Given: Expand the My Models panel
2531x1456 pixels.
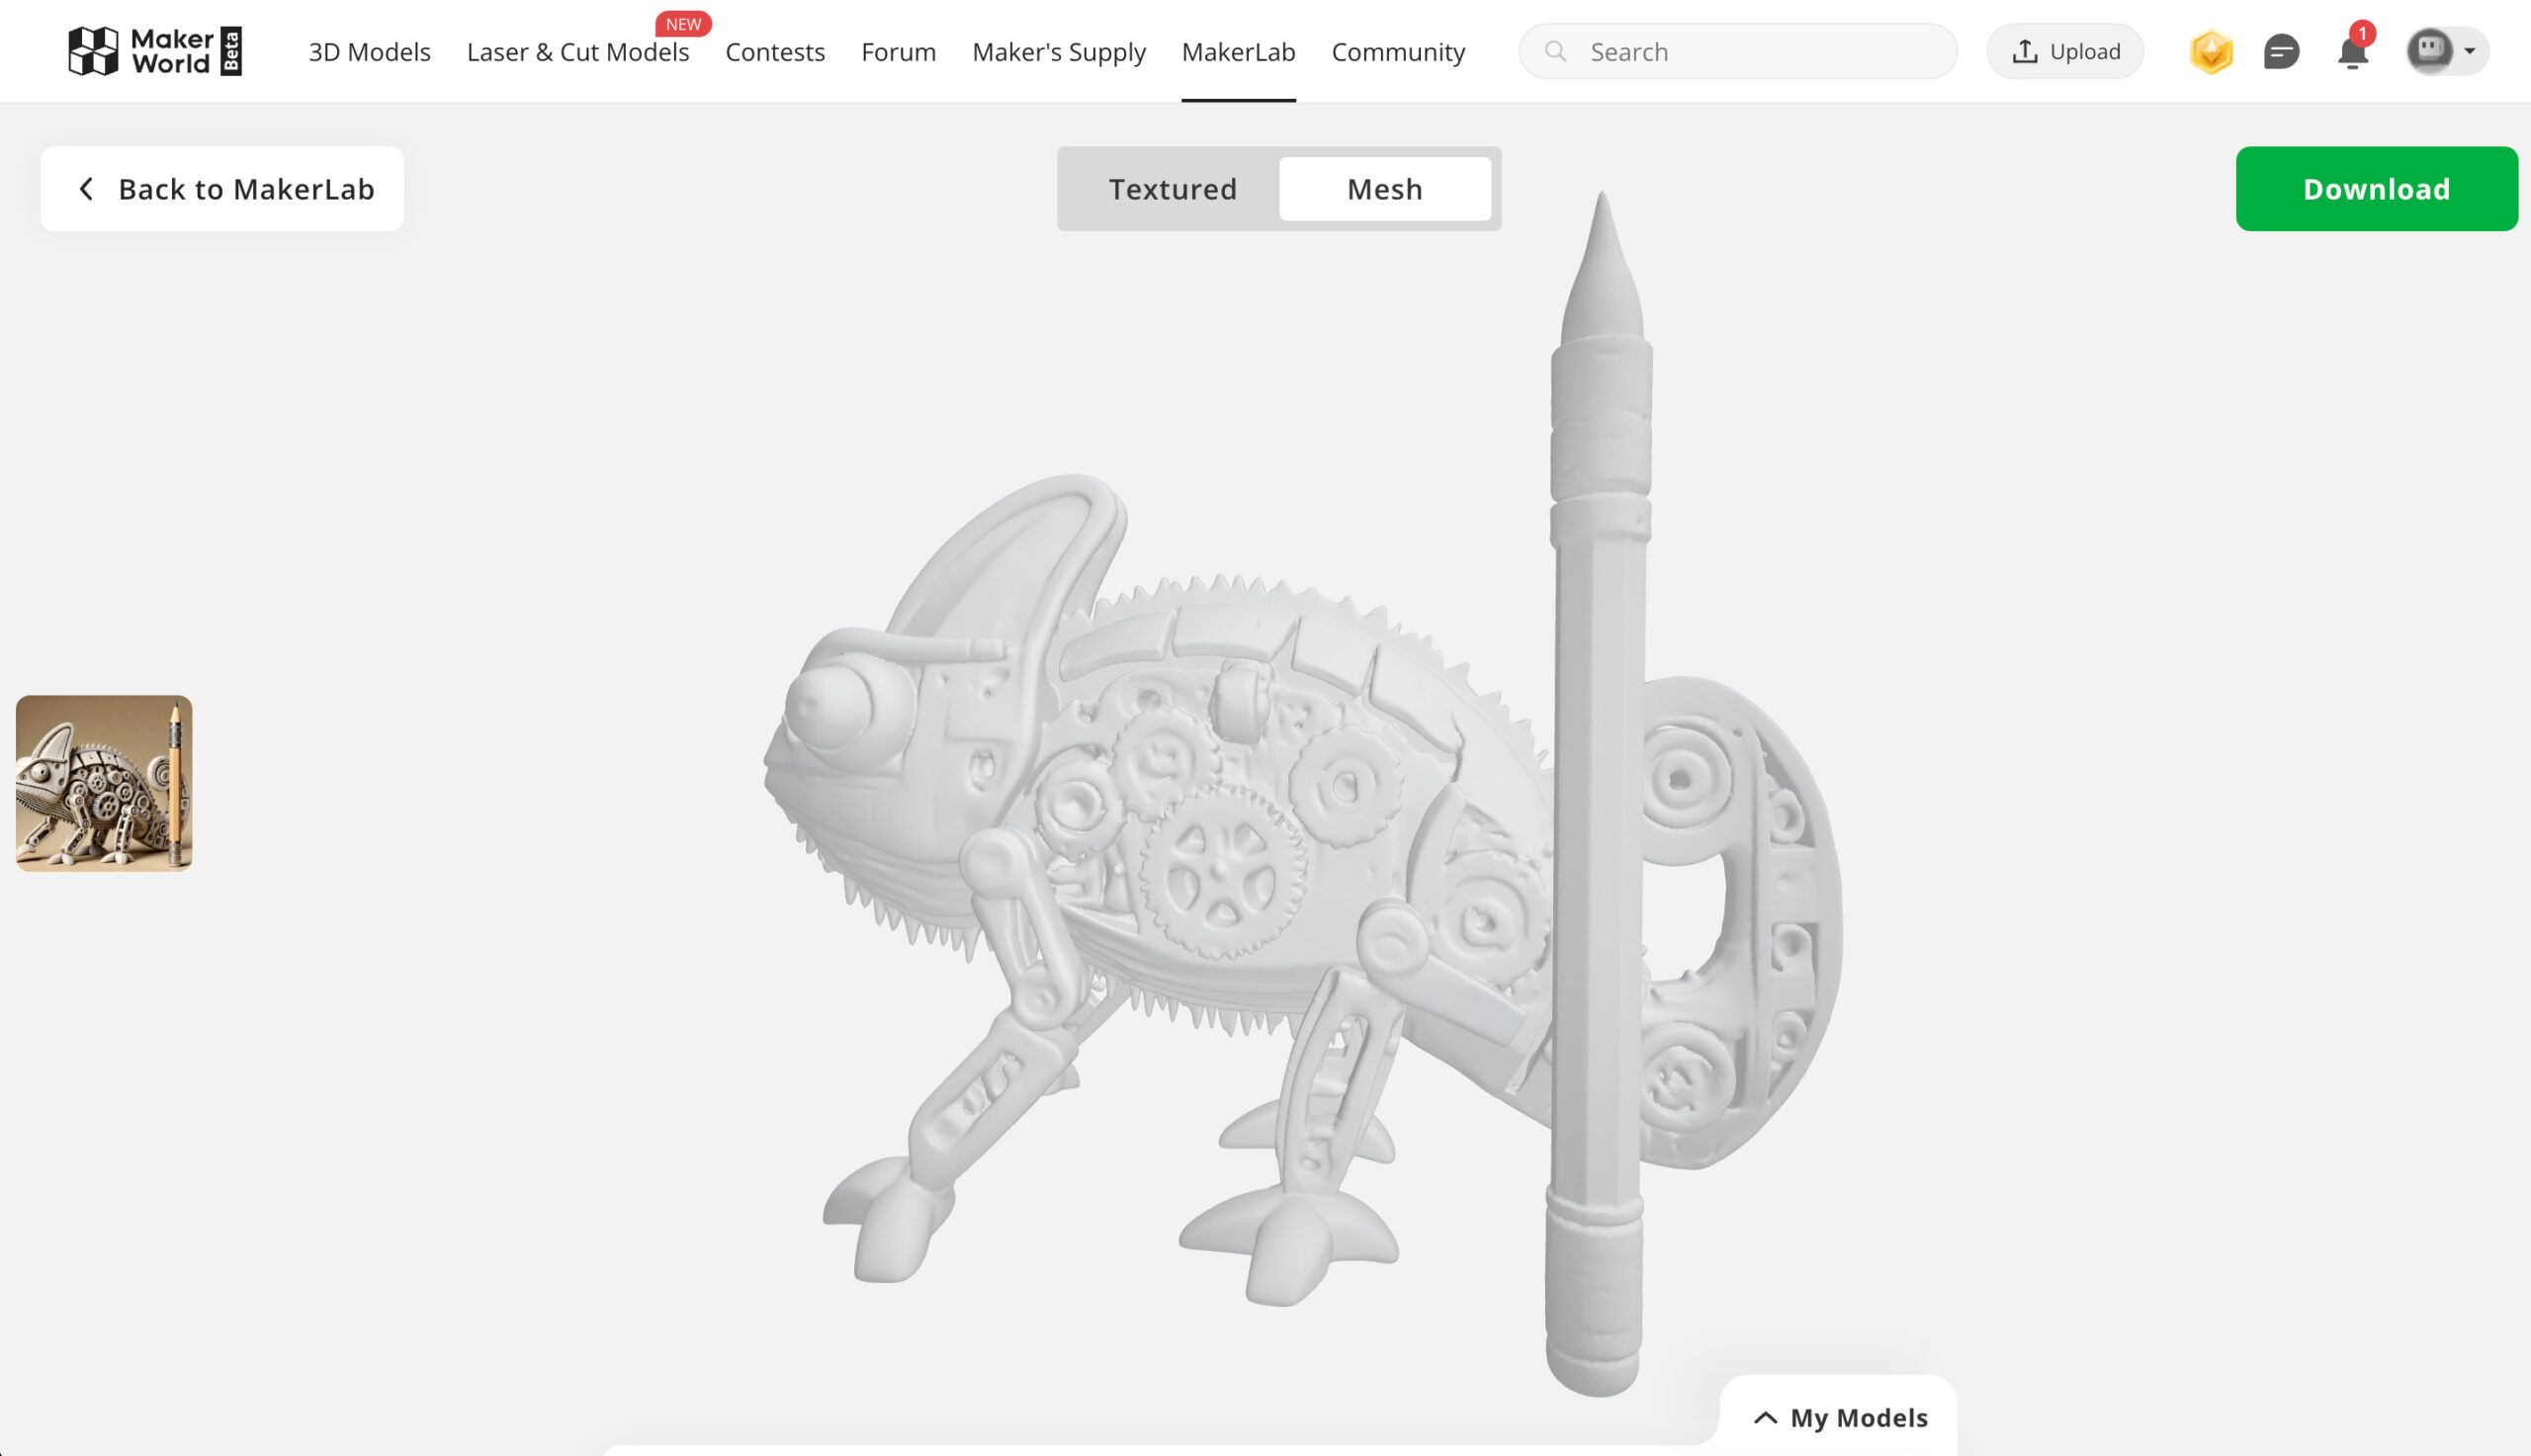Looking at the screenshot, I should pyautogui.click(x=1839, y=1417).
